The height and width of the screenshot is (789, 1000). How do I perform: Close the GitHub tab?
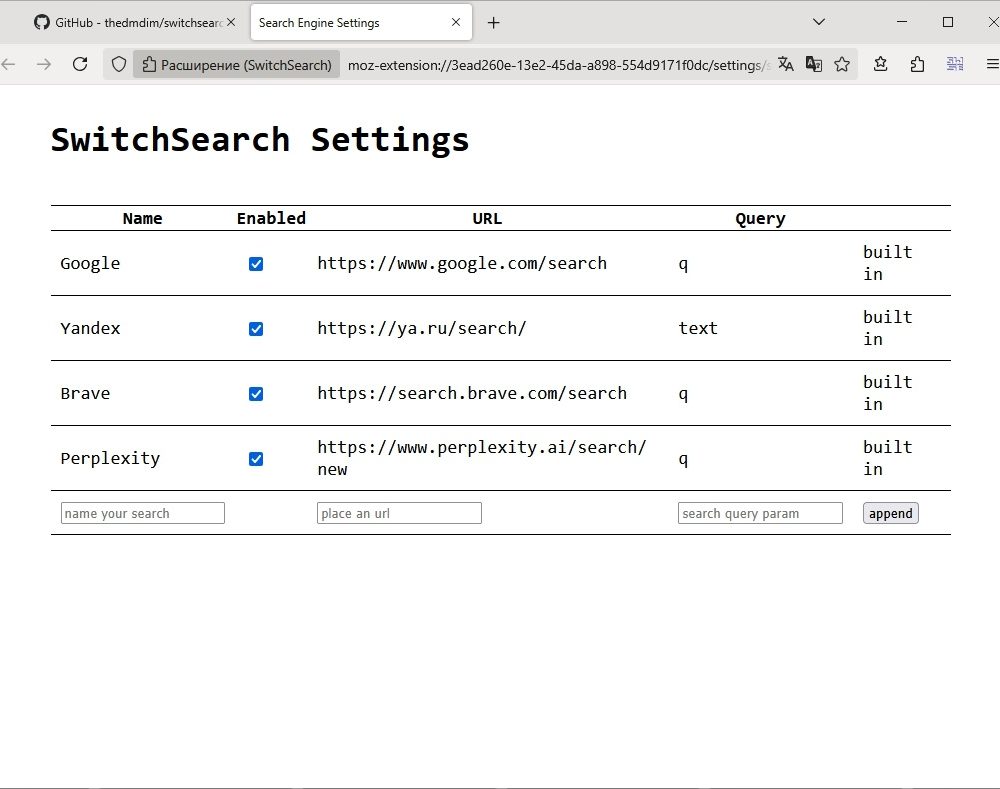click(x=231, y=22)
